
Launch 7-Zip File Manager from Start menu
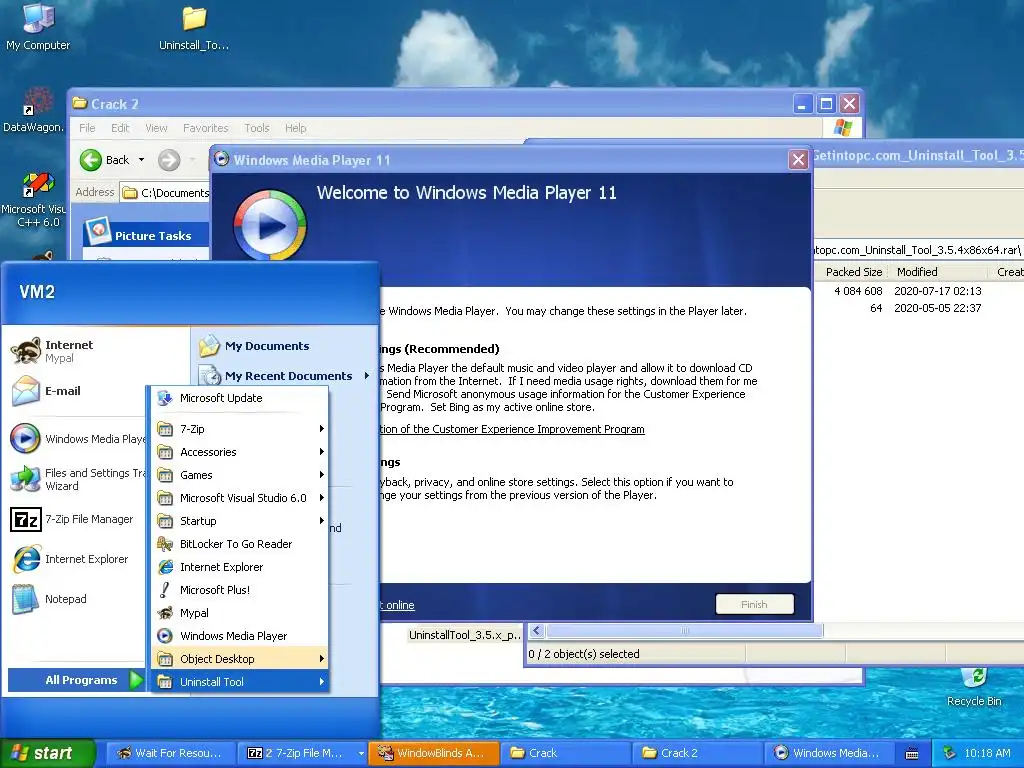coord(72,519)
